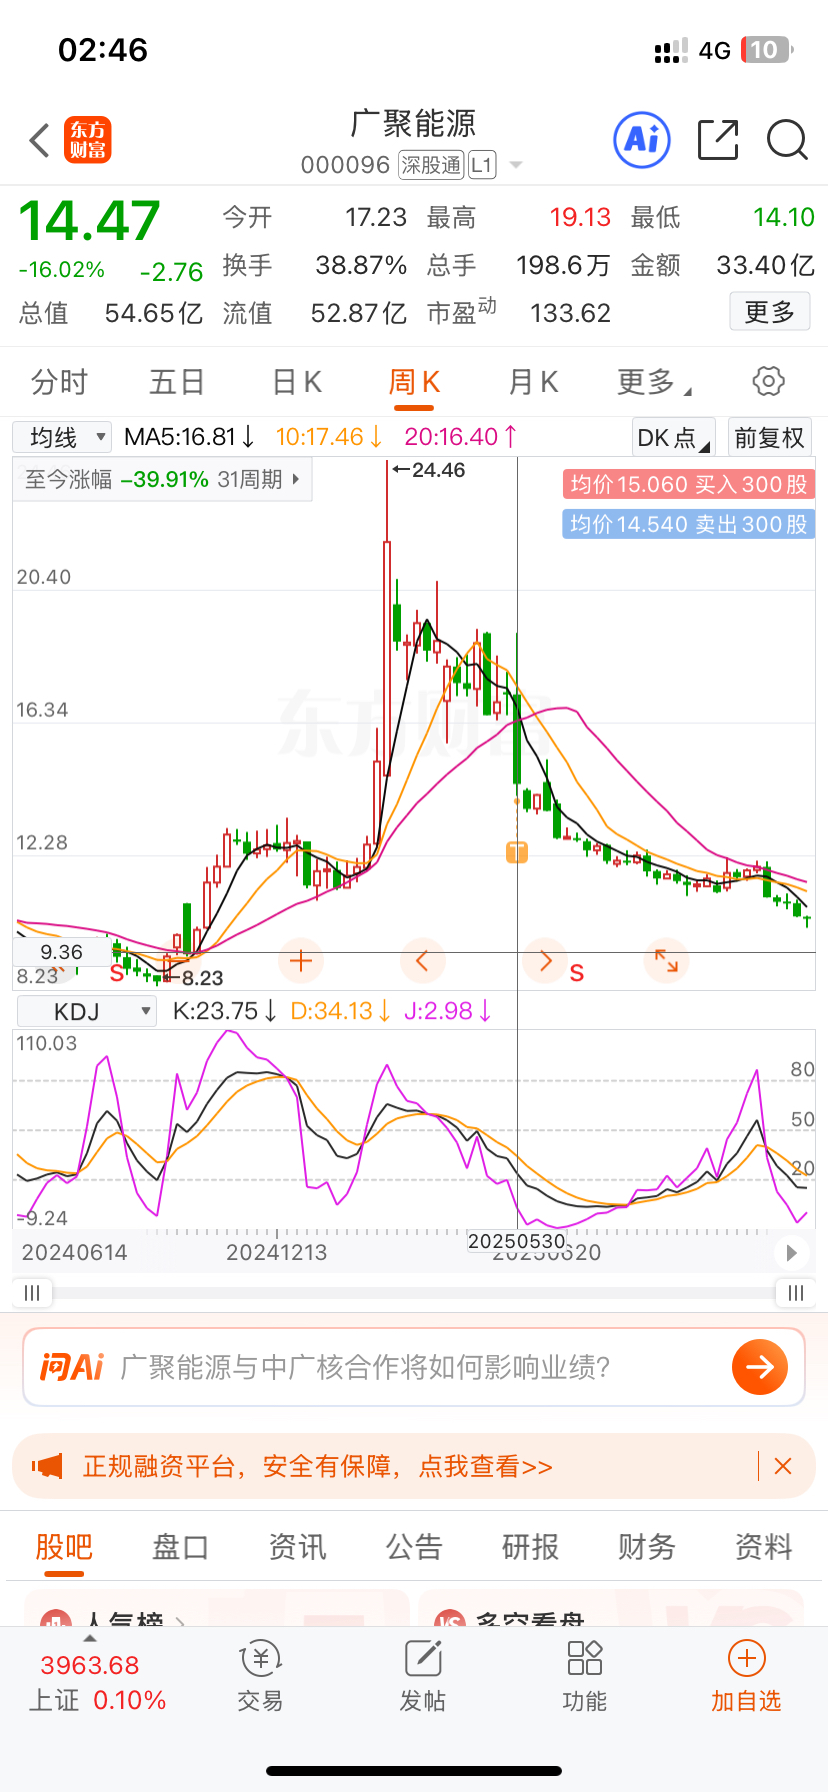The width and height of the screenshot is (828, 1792).
Task: Tap the megaphone announcement icon
Action: pyautogui.click(x=47, y=1466)
